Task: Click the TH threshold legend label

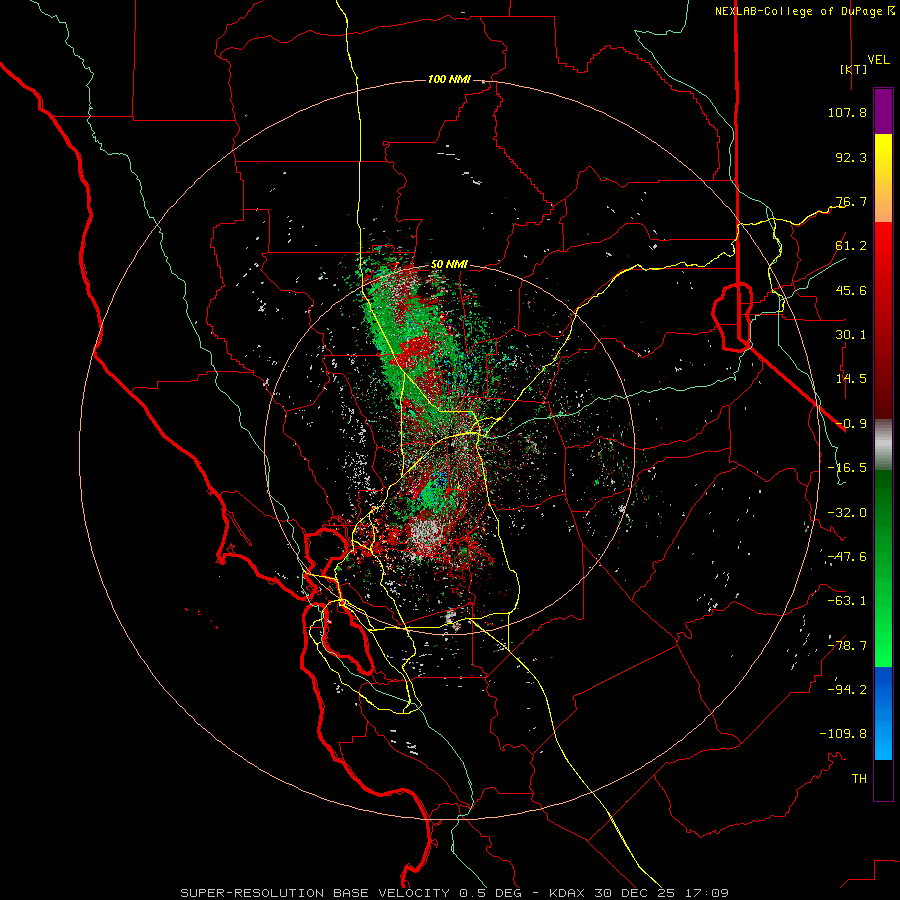Action: 859,779
